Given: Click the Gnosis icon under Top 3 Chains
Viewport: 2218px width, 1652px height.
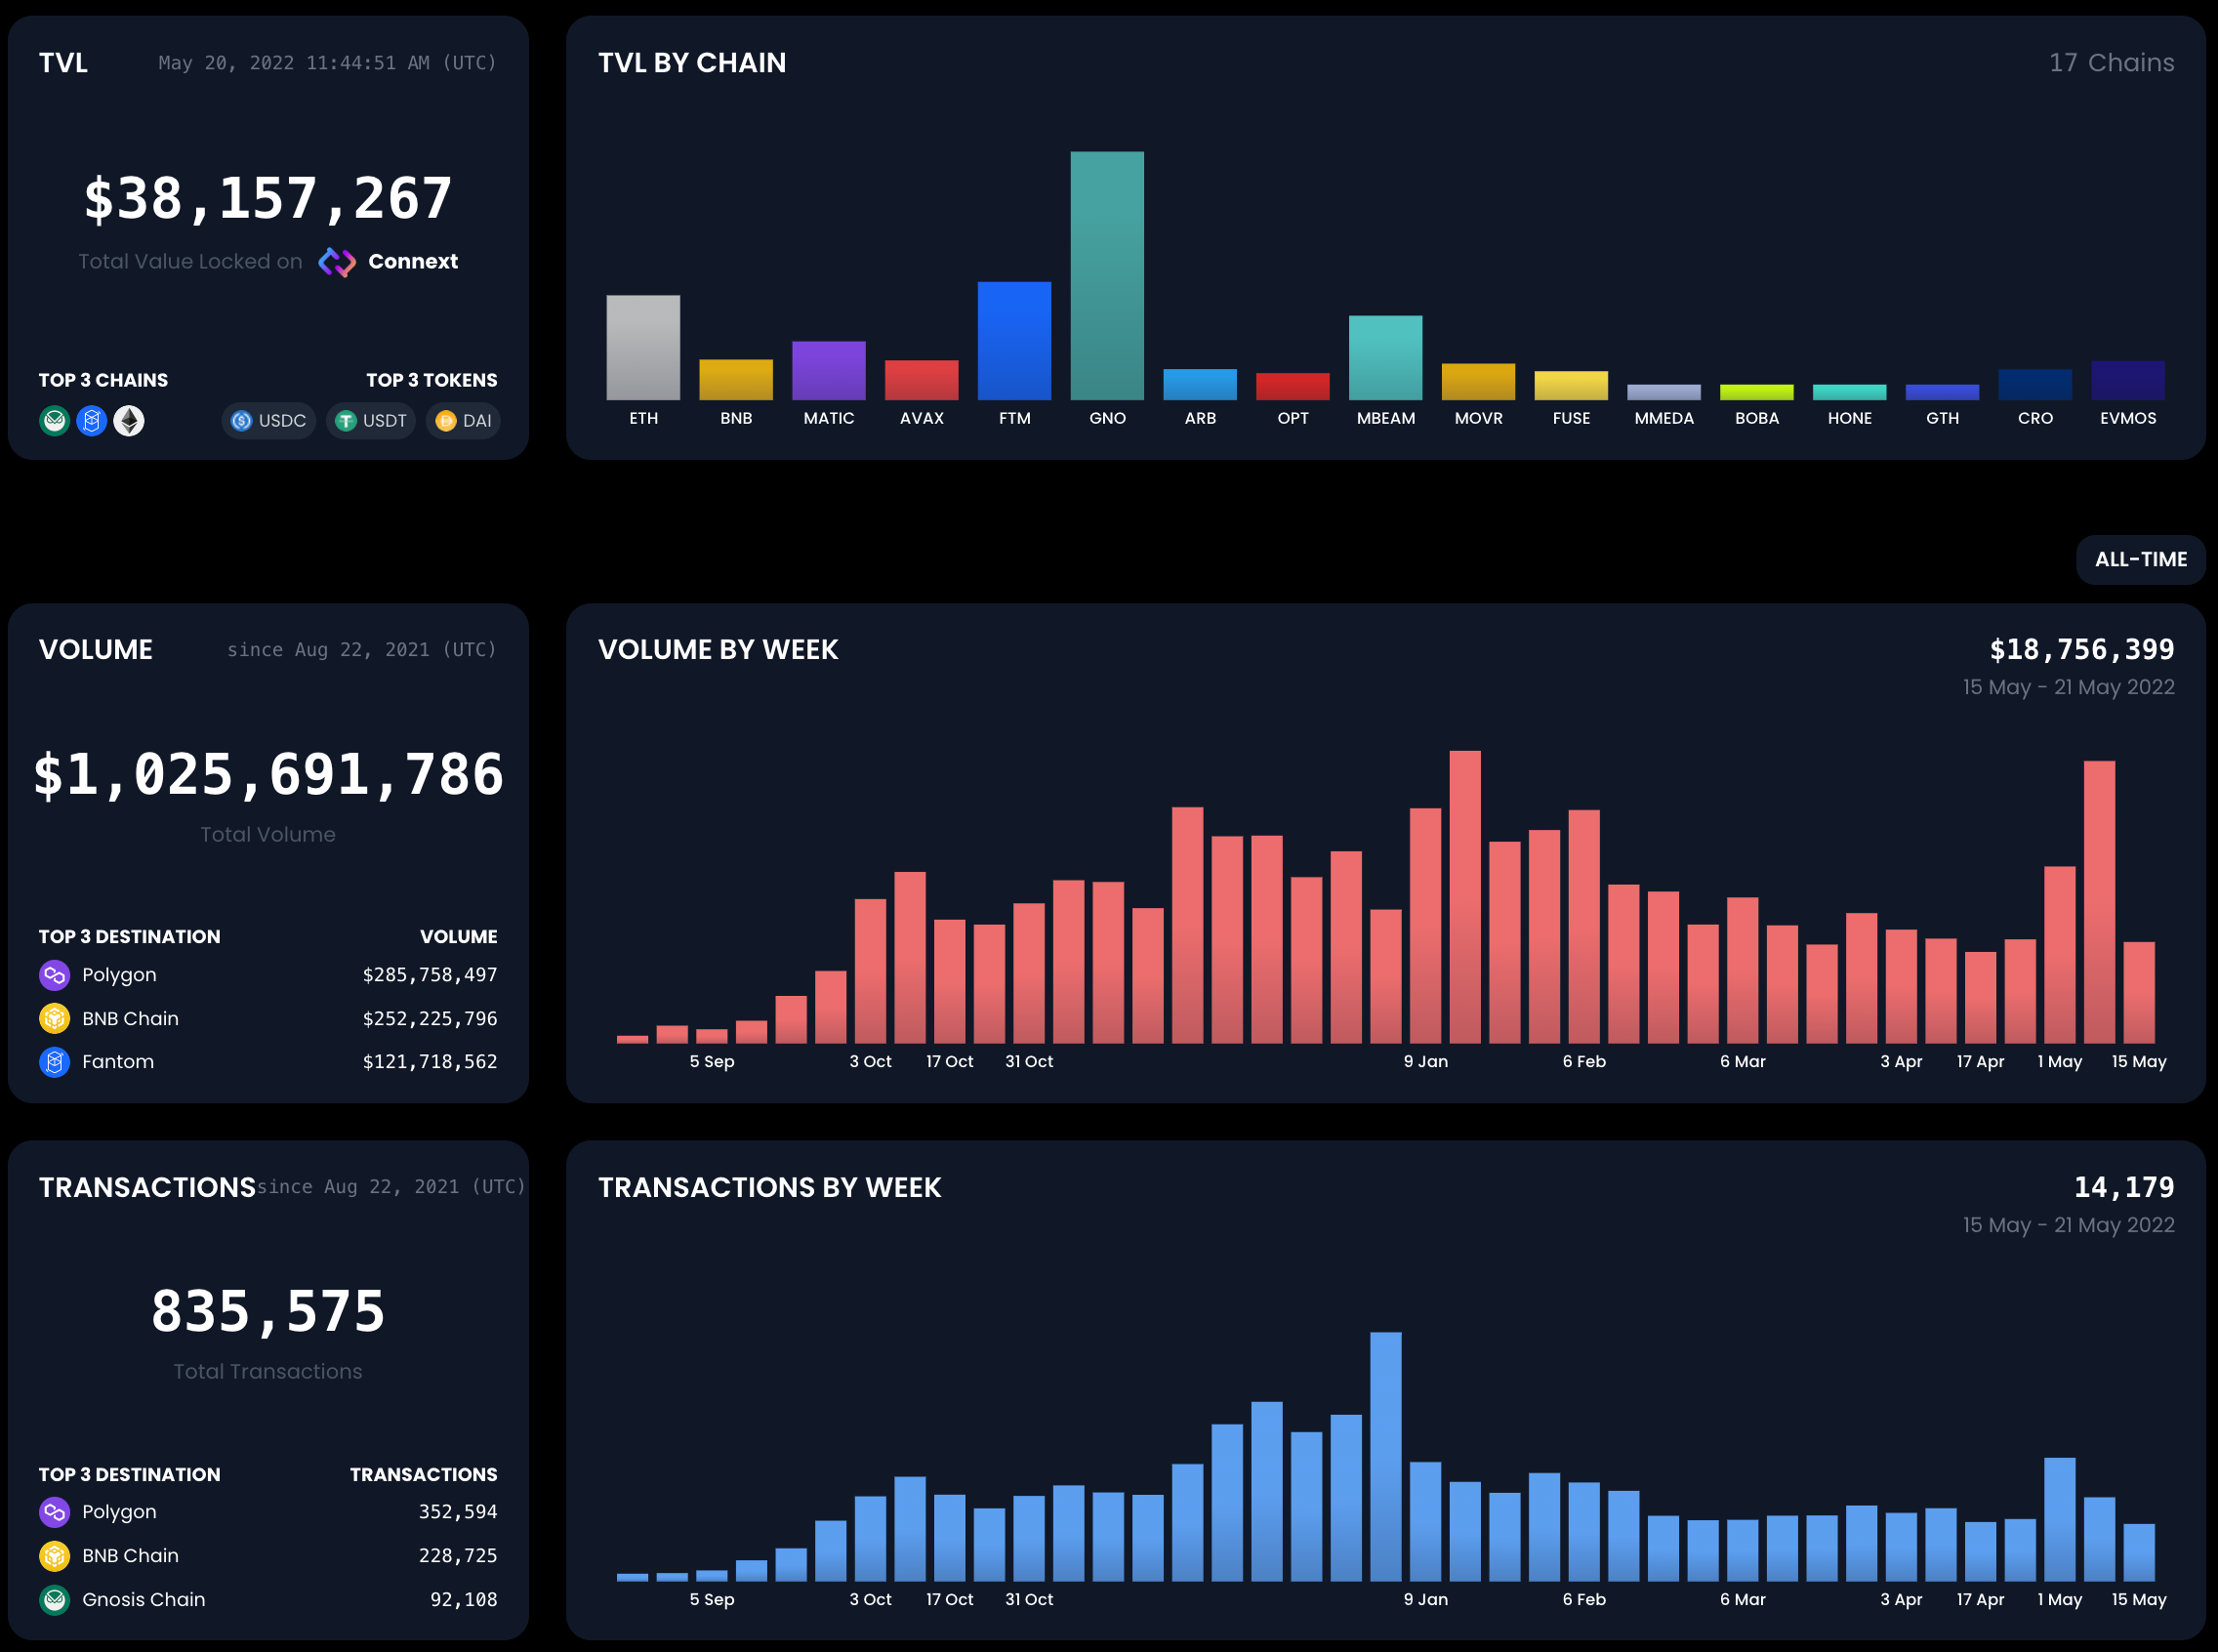Looking at the screenshot, I should coord(55,421).
